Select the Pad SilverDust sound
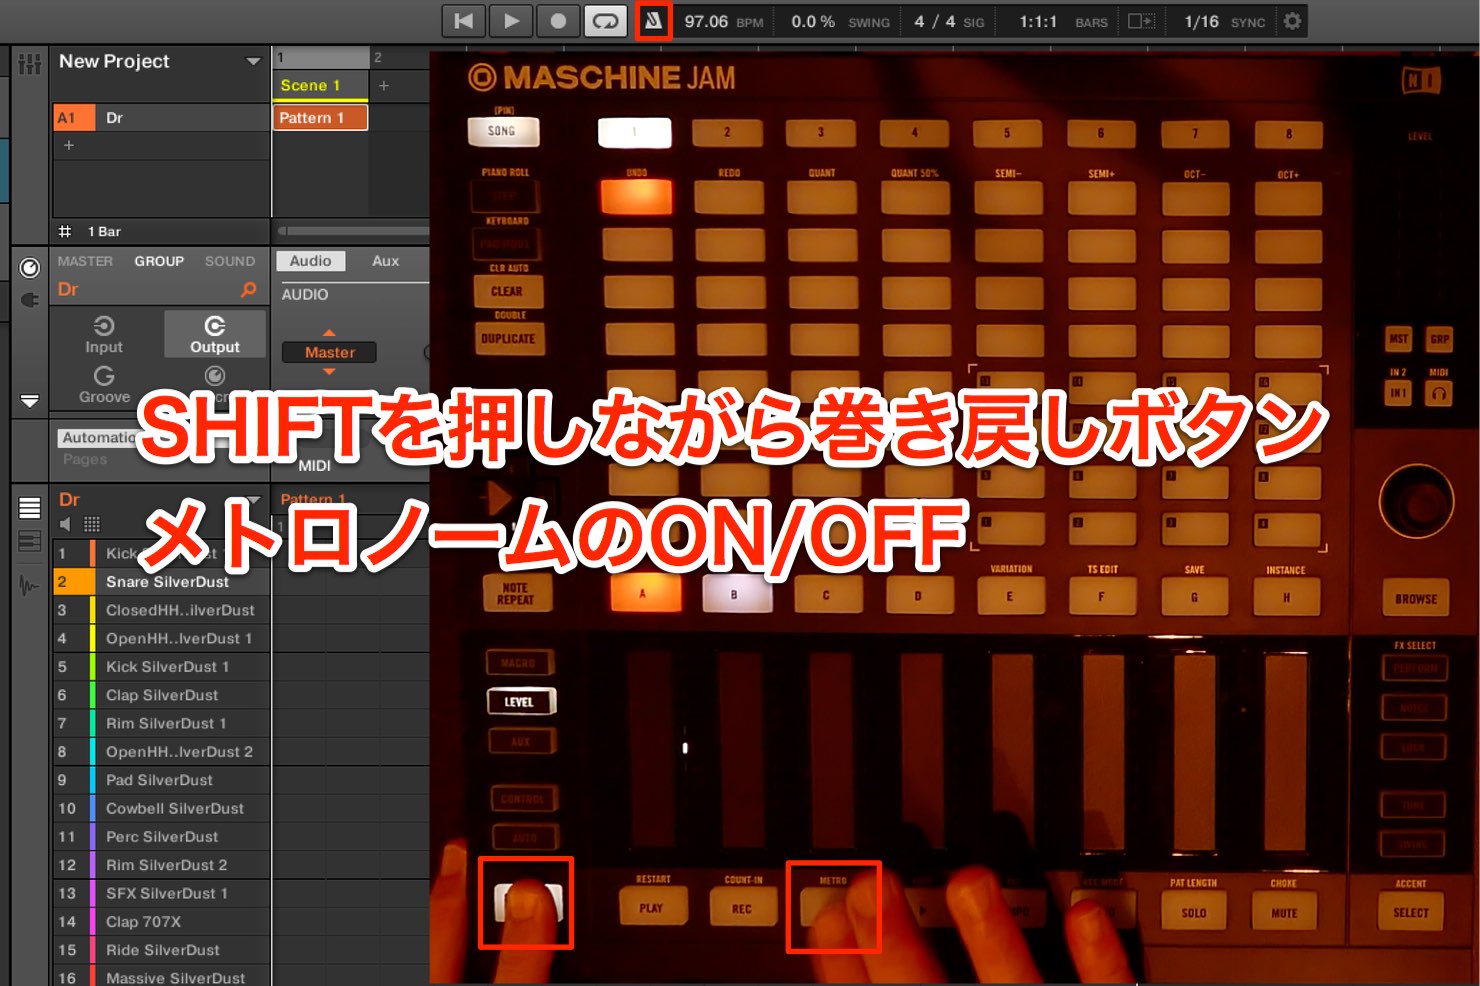 (x=161, y=780)
